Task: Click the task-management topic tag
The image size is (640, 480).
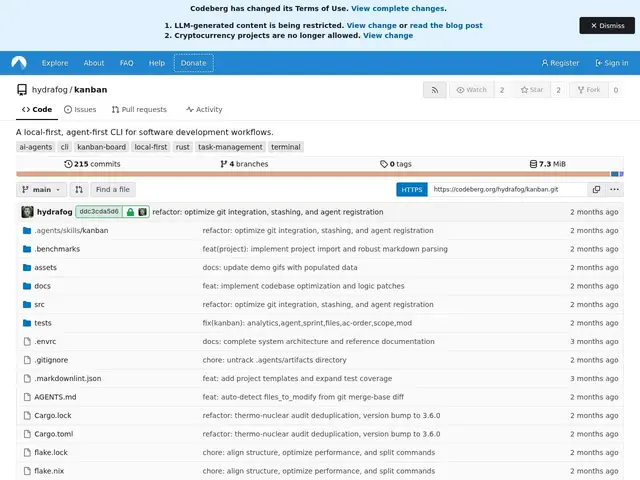Action: click(x=230, y=147)
